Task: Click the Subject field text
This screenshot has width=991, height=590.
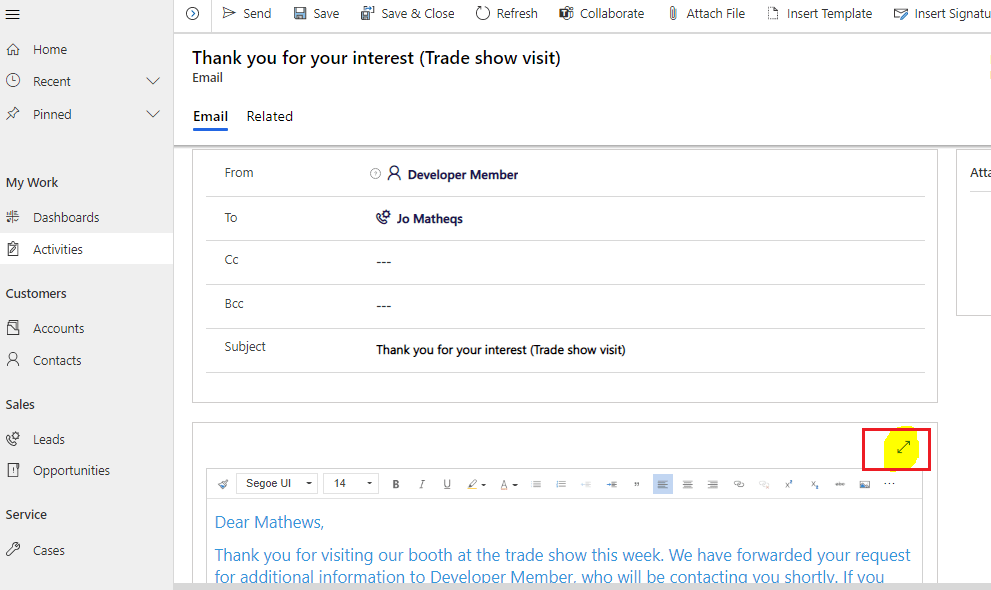Action: coord(500,350)
